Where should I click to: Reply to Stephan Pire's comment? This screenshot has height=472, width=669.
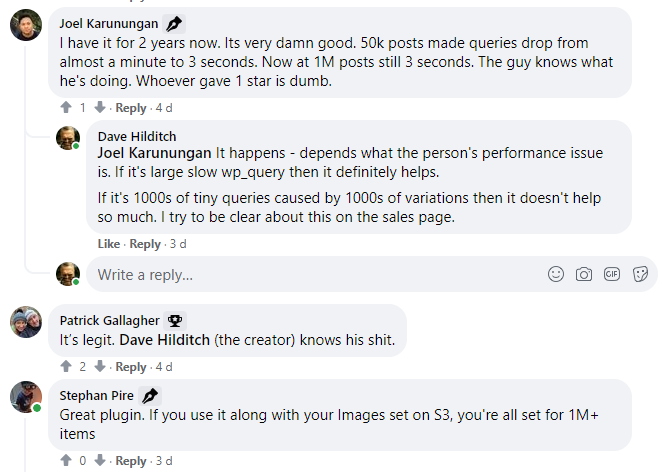click(130, 461)
